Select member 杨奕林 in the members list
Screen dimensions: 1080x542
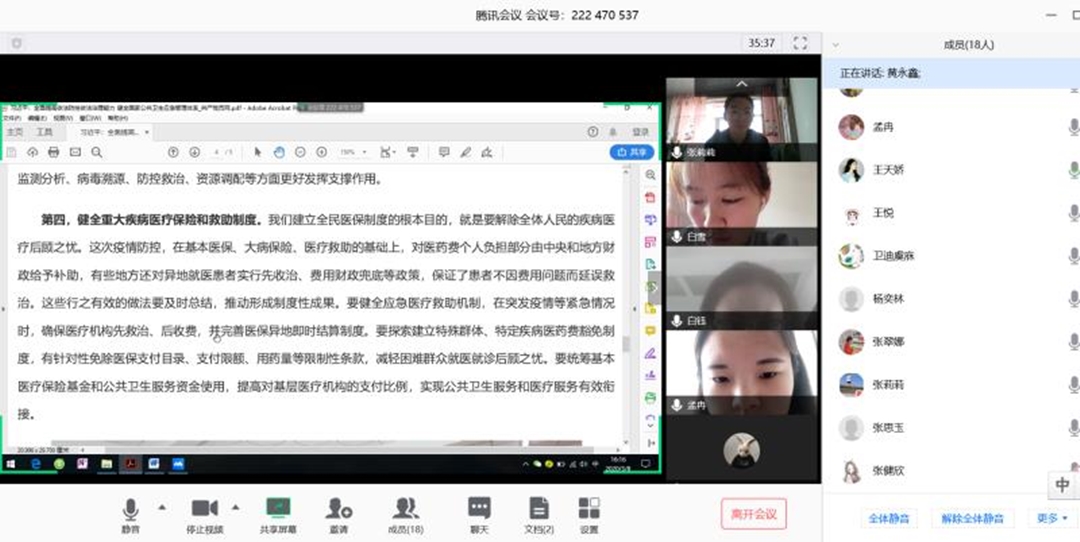click(888, 299)
